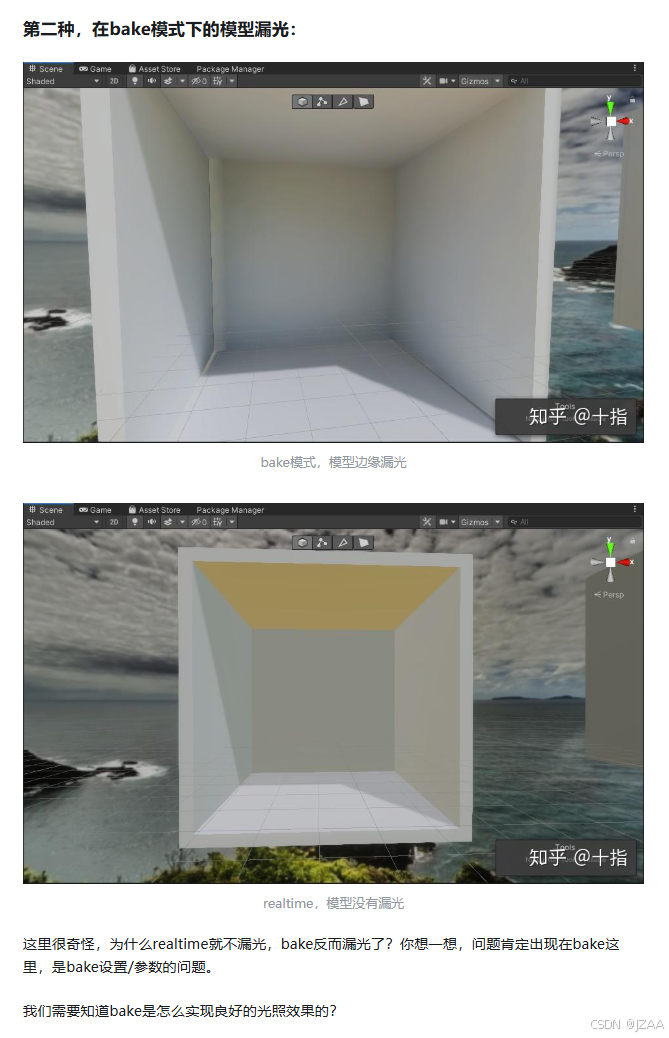
Task: Click the Persp label in the upper scene view
Action: [x=609, y=154]
